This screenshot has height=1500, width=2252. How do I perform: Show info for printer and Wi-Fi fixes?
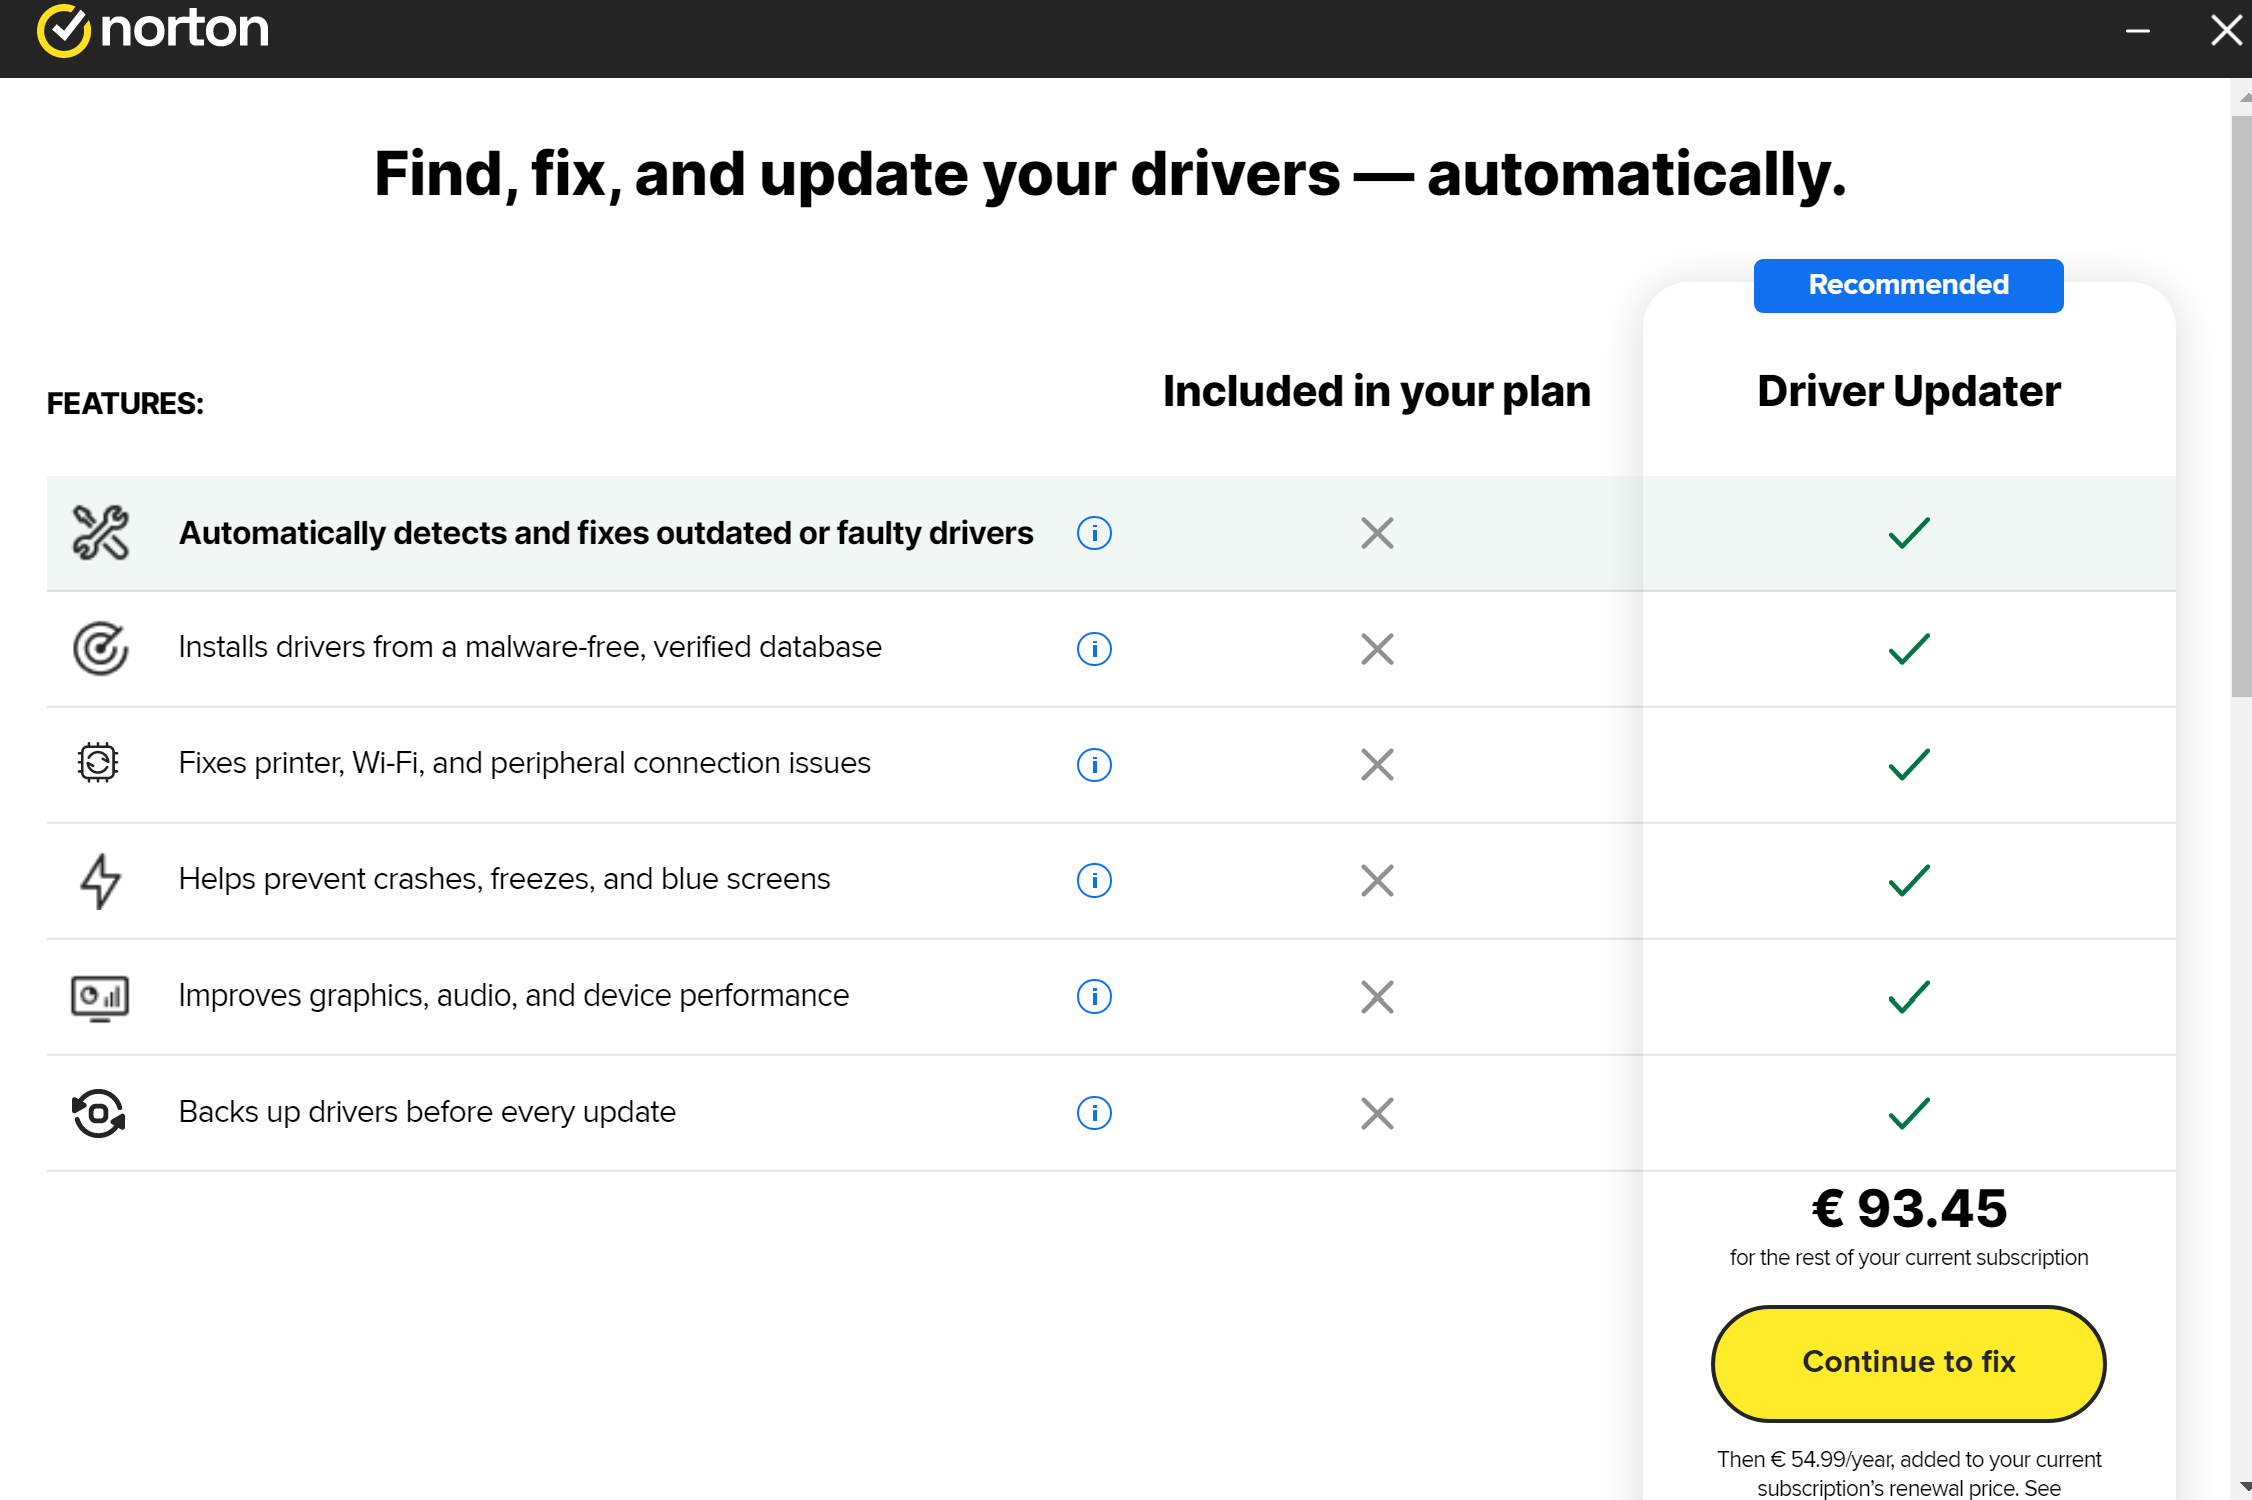(1094, 765)
